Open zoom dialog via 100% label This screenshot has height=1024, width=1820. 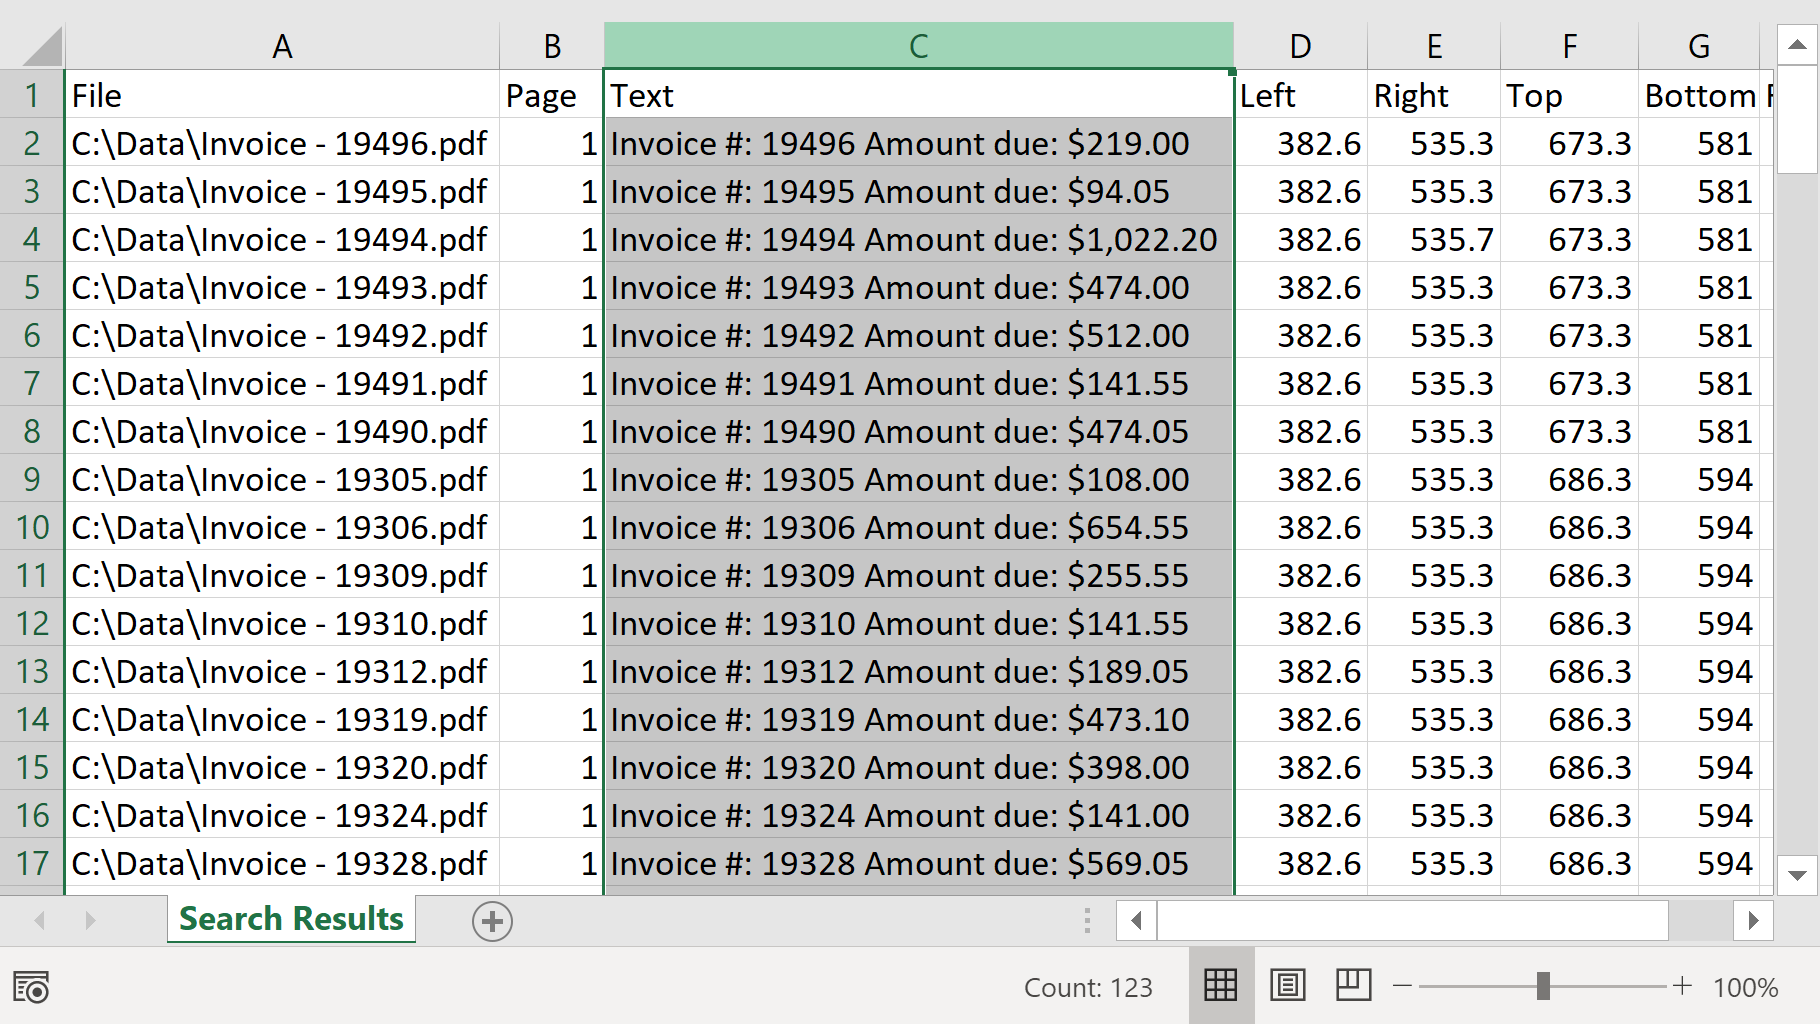click(x=1743, y=987)
